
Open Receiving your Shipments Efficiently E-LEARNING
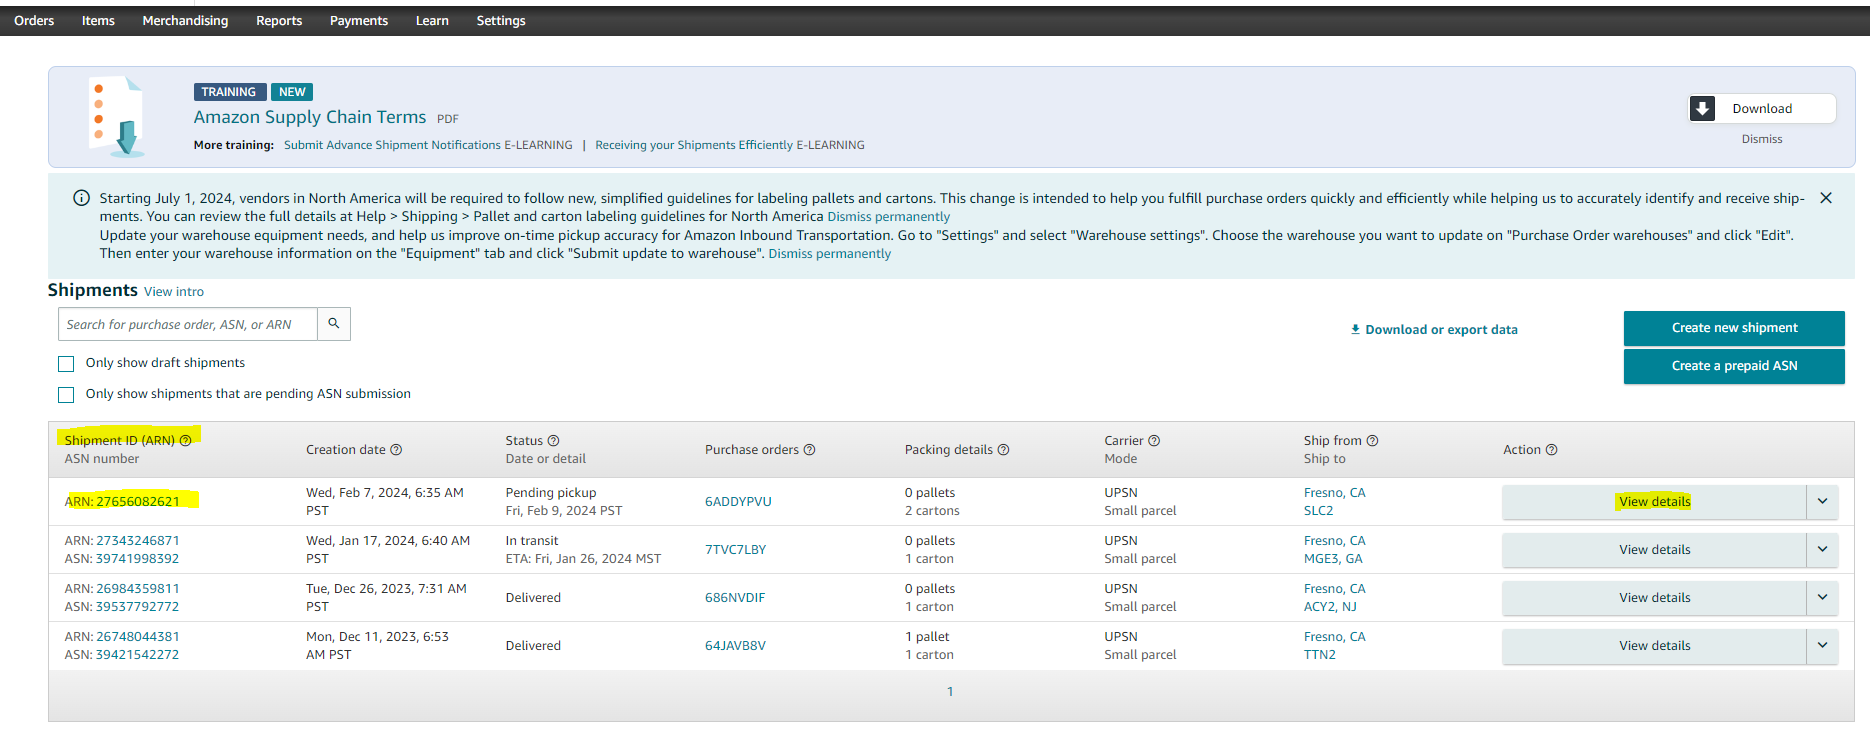click(730, 145)
